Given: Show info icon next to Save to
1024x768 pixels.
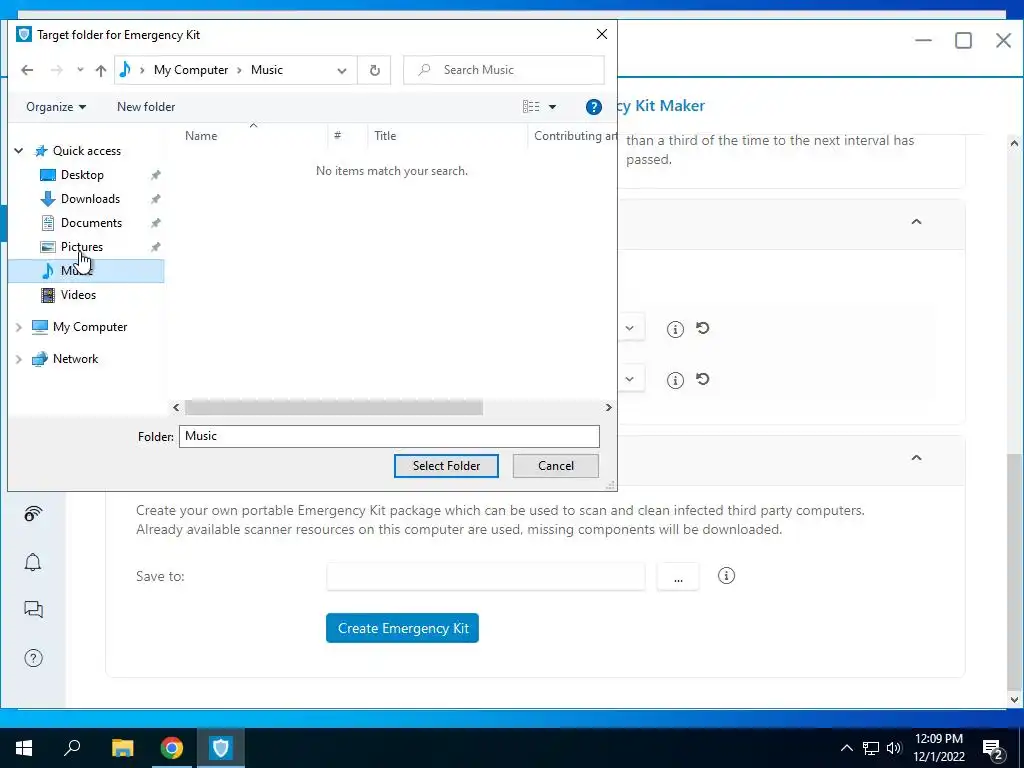Looking at the screenshot, I should (x=726, y=576).
